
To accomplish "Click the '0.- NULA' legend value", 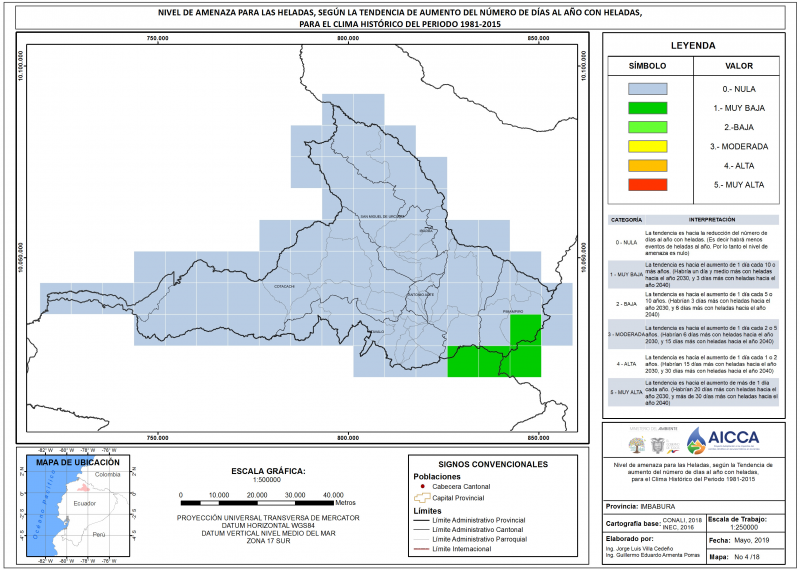I will [739, 89].
